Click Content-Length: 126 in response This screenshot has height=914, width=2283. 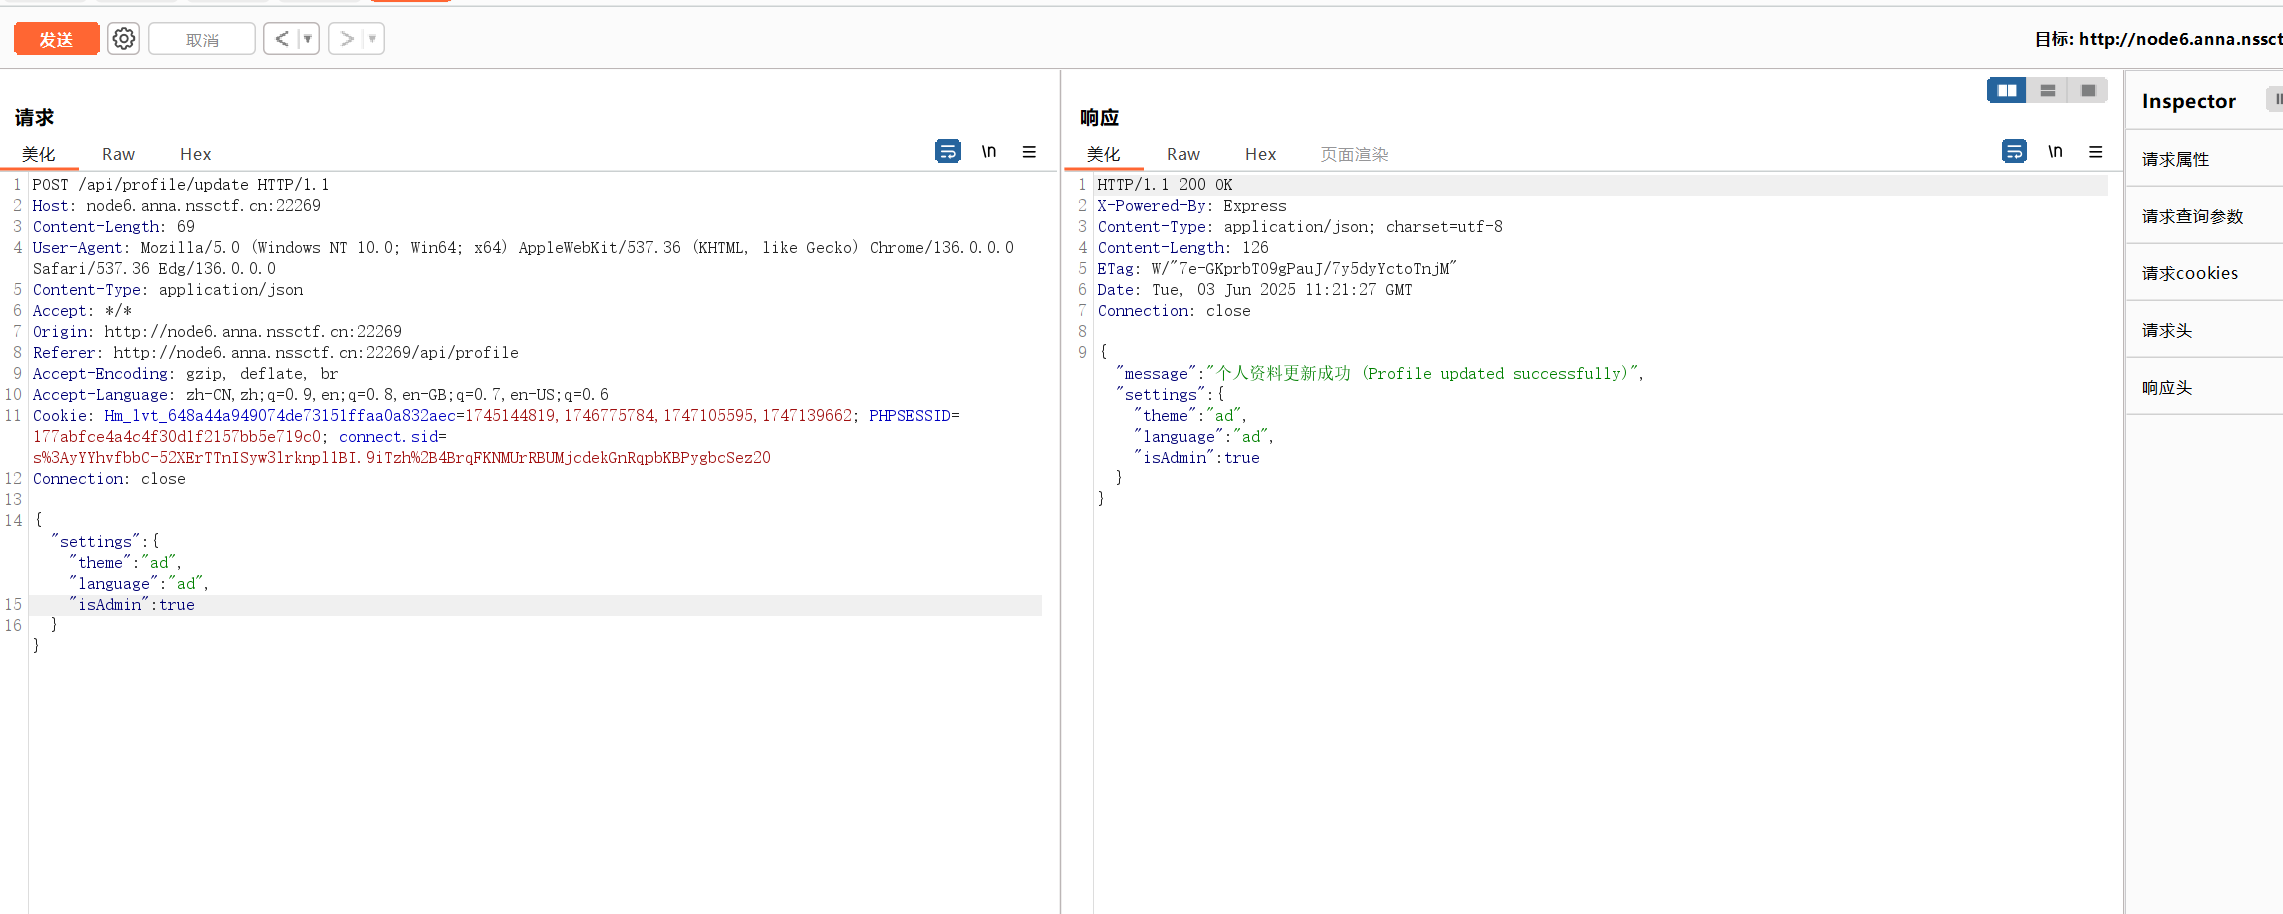tap(1183, 248)
